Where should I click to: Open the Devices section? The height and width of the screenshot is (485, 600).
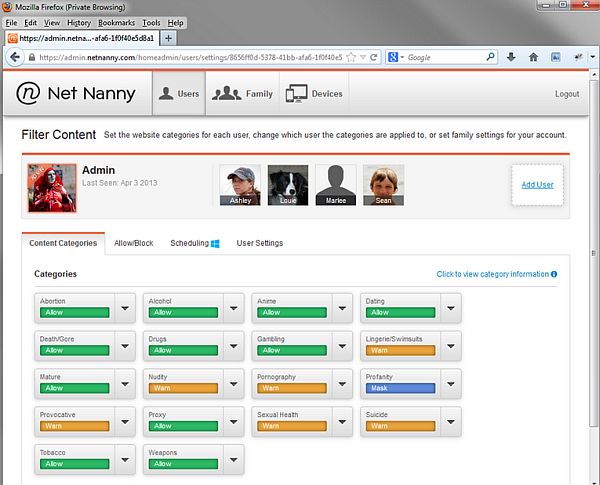[314, 93]
